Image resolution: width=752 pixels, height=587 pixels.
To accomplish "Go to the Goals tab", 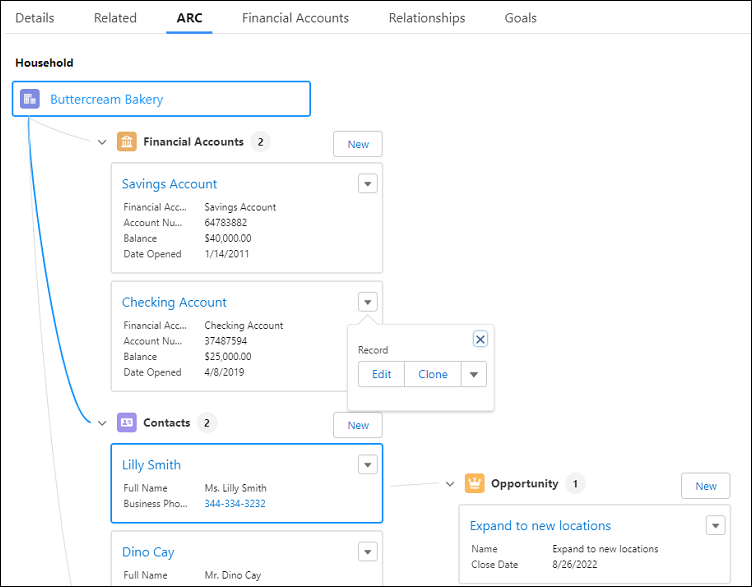I will (520, 18).
